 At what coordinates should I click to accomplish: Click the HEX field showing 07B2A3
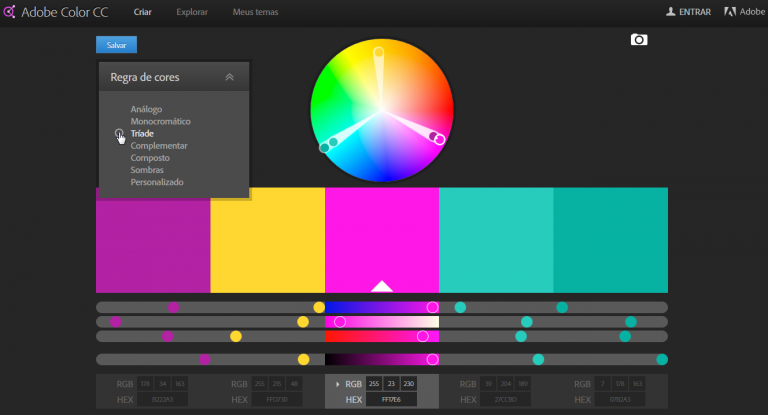[x=620, y=399]
